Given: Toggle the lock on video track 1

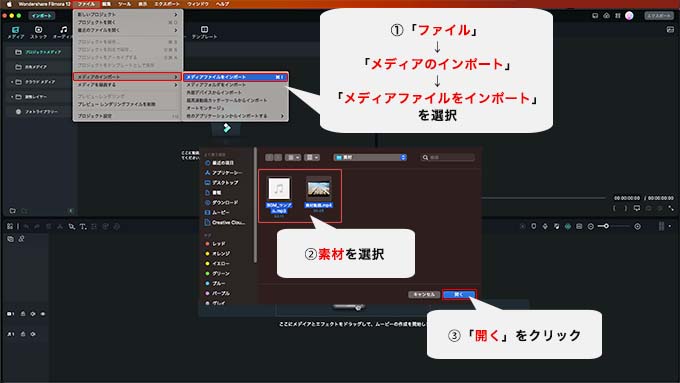Looking at the screenshot, I should click(x=23, y=314).
